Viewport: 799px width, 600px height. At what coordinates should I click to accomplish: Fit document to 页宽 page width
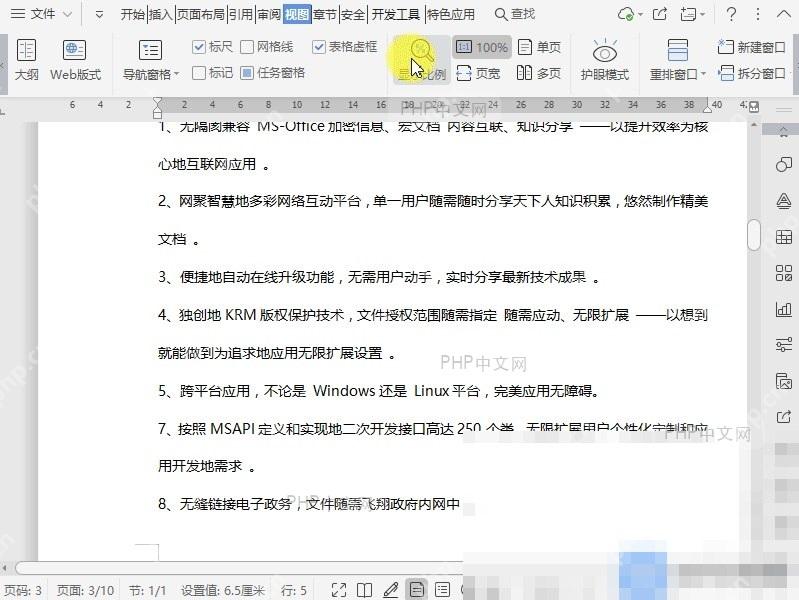tap(478, 73)
